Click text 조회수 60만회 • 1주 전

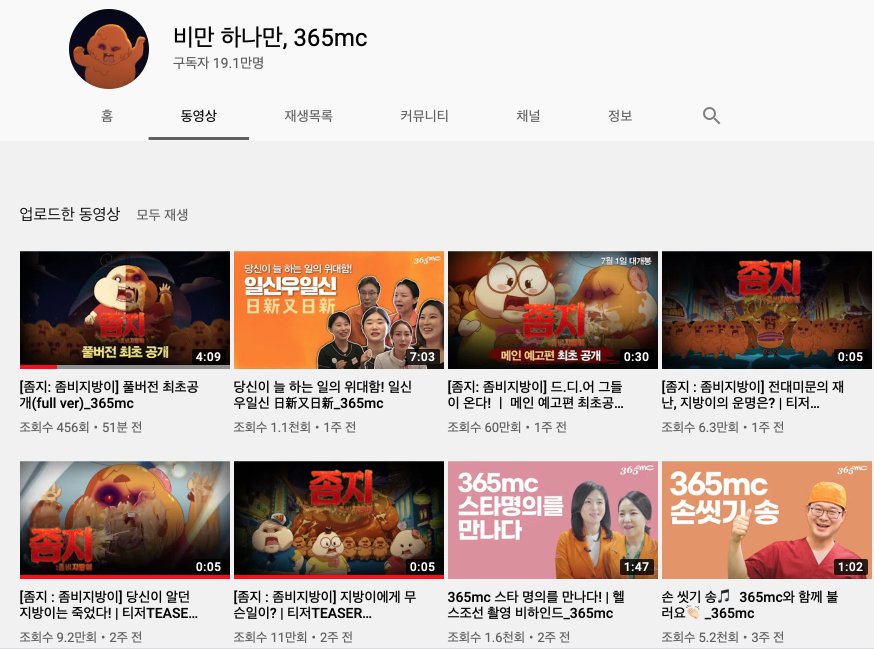click(507, 428)
